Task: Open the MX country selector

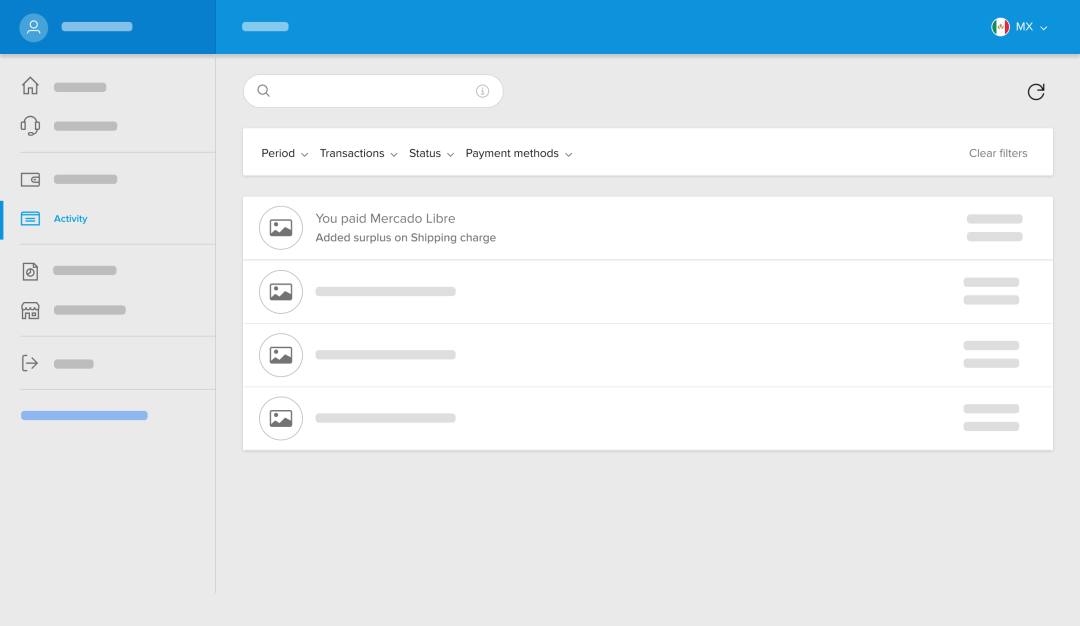Action: (x=1019, y=27)
